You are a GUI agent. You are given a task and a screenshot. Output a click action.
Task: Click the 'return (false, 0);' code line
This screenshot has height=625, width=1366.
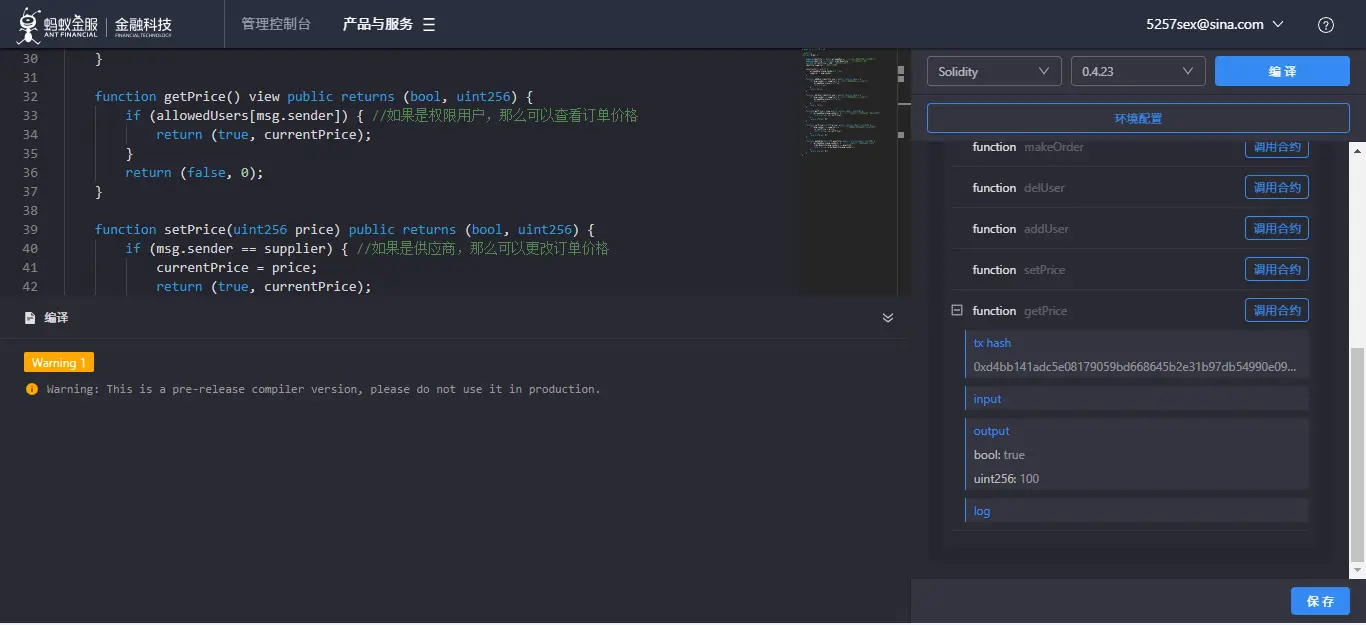pyautogui.click(x=194, y=172)
